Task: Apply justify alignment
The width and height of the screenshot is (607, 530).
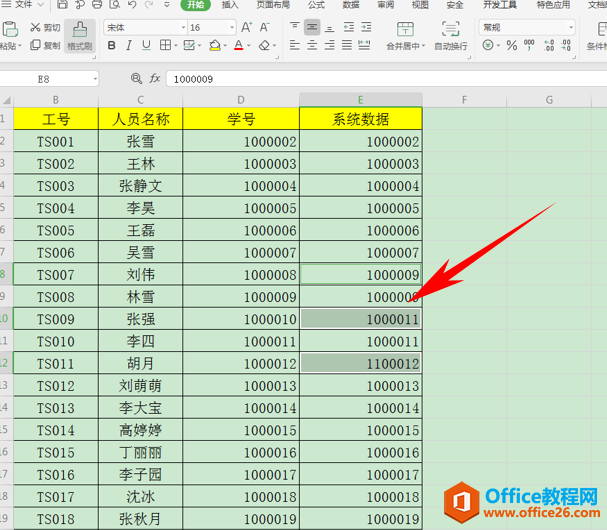Action: (x=347, y=45)
